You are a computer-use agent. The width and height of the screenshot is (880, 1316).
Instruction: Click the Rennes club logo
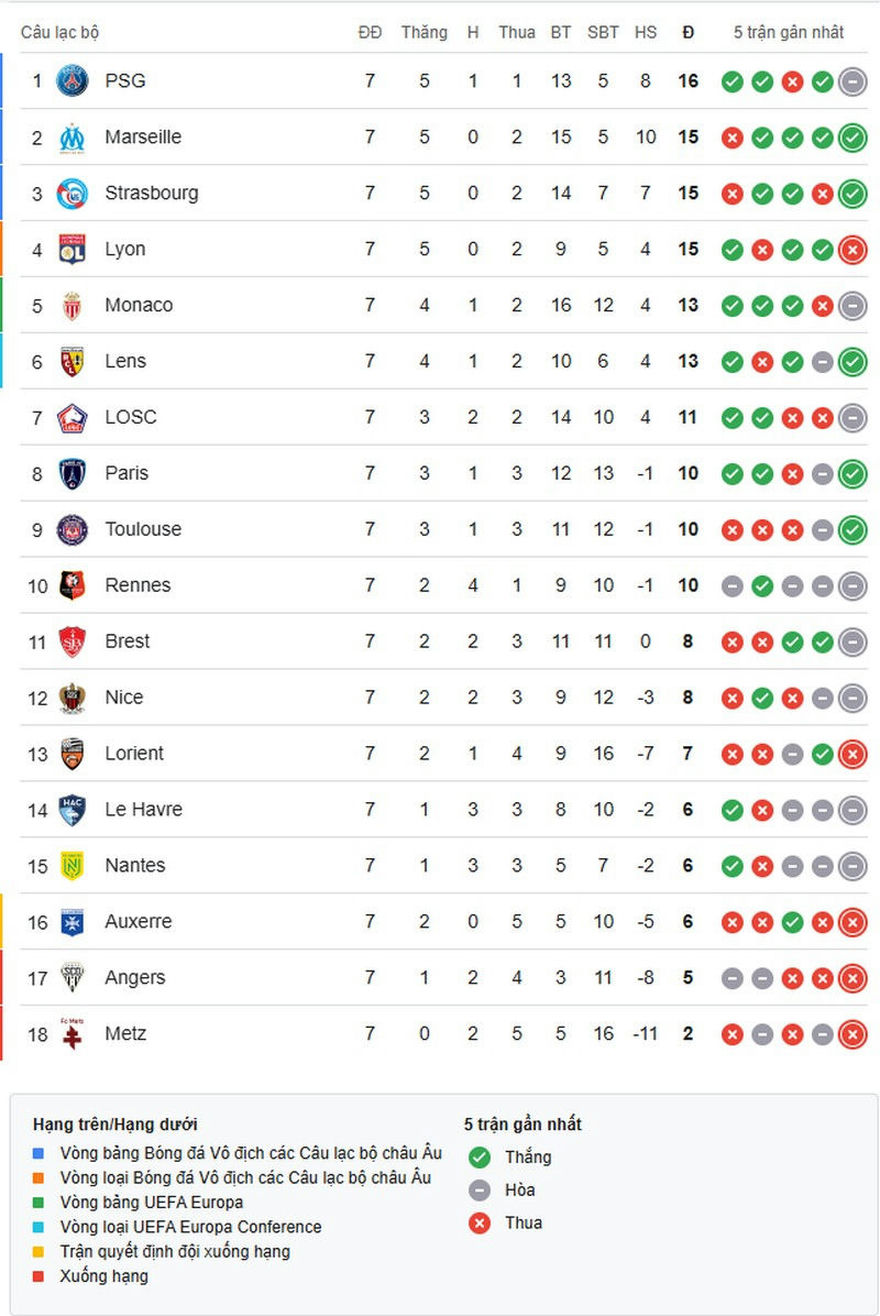tap(72, 585)
